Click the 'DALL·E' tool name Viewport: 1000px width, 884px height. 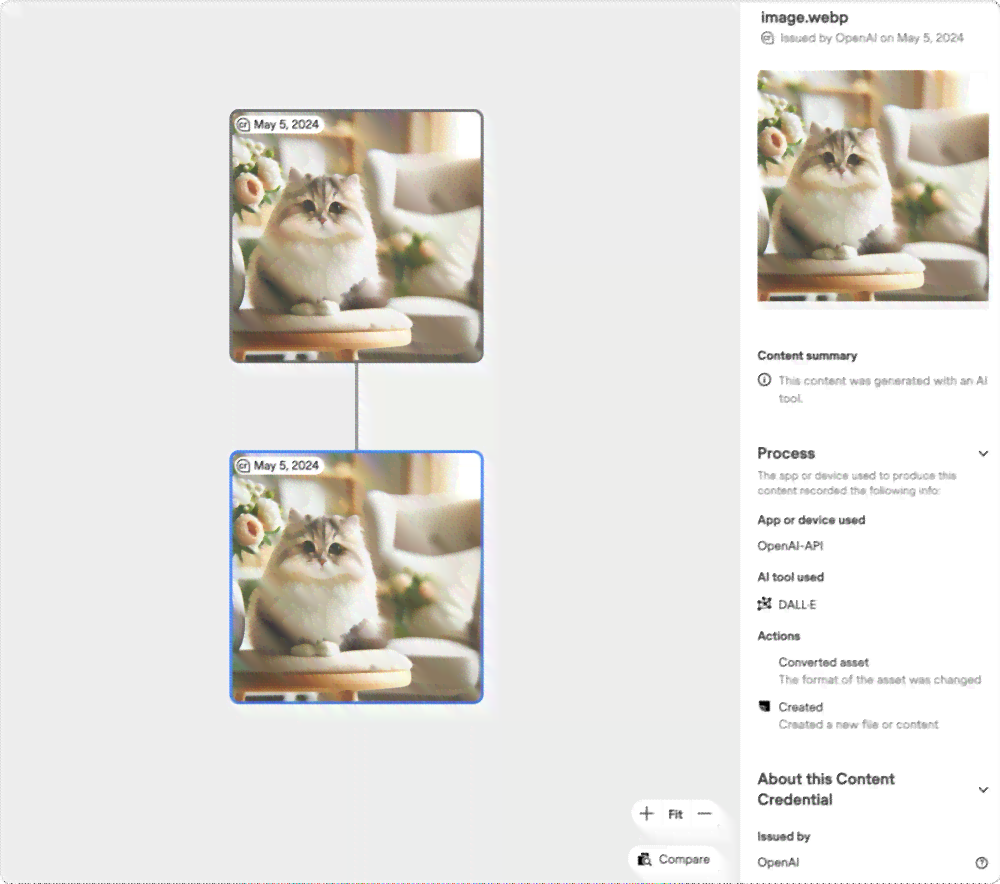[797, 605]
